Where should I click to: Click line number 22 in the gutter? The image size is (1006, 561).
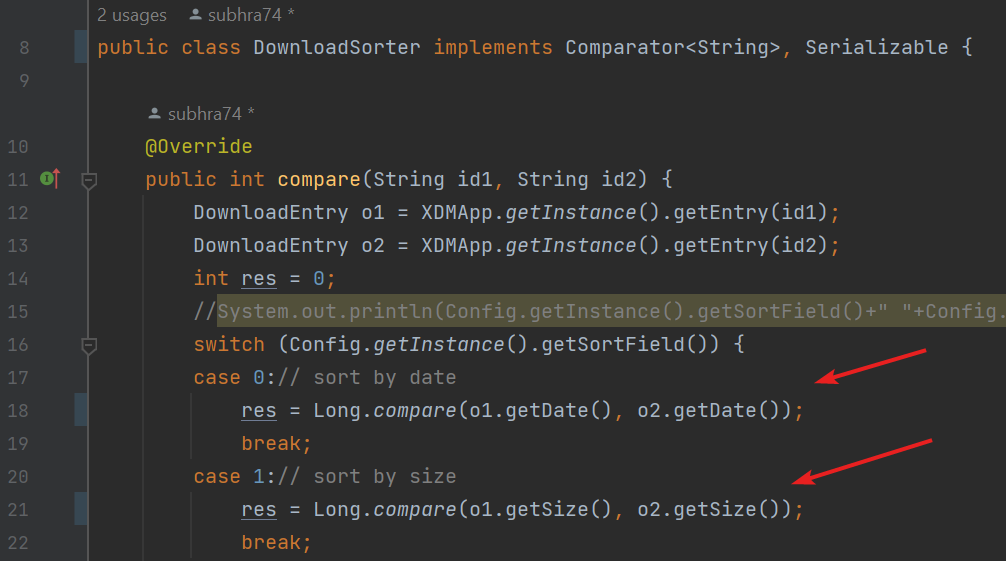[x=18, y=543]
